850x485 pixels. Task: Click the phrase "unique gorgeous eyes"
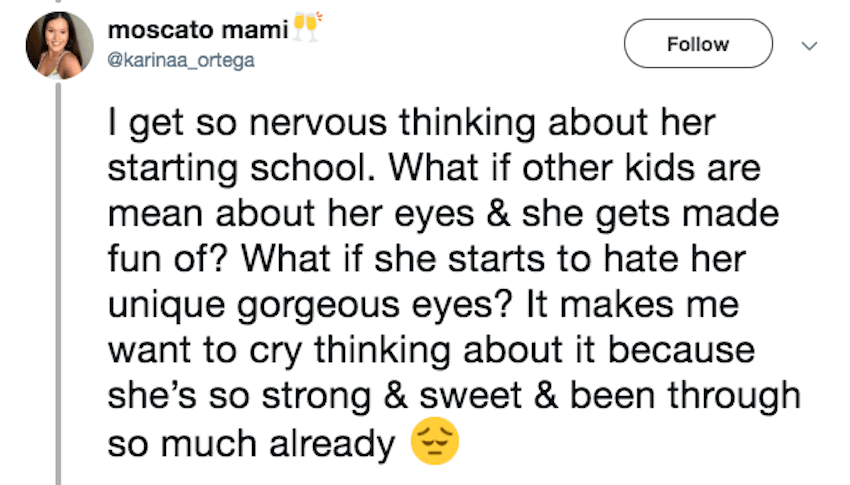(310, 306)
